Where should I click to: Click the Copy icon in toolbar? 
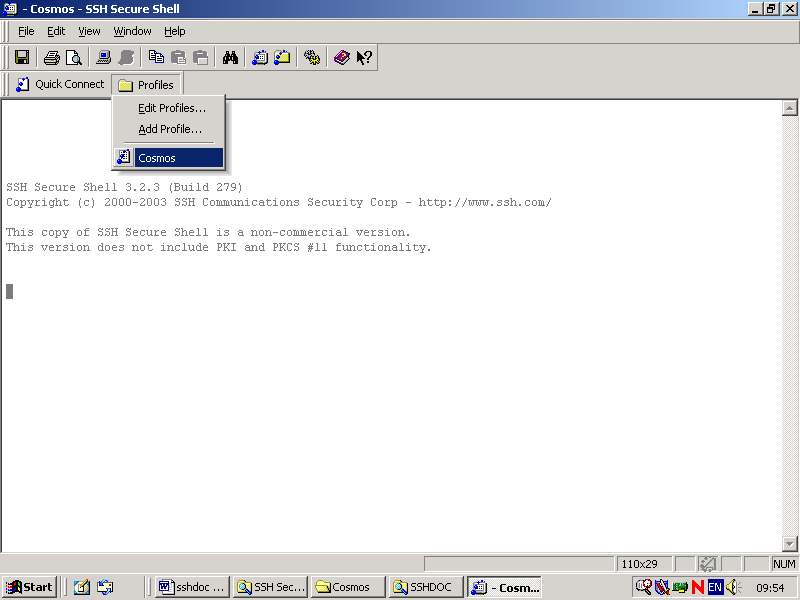(x=156, y=58)
